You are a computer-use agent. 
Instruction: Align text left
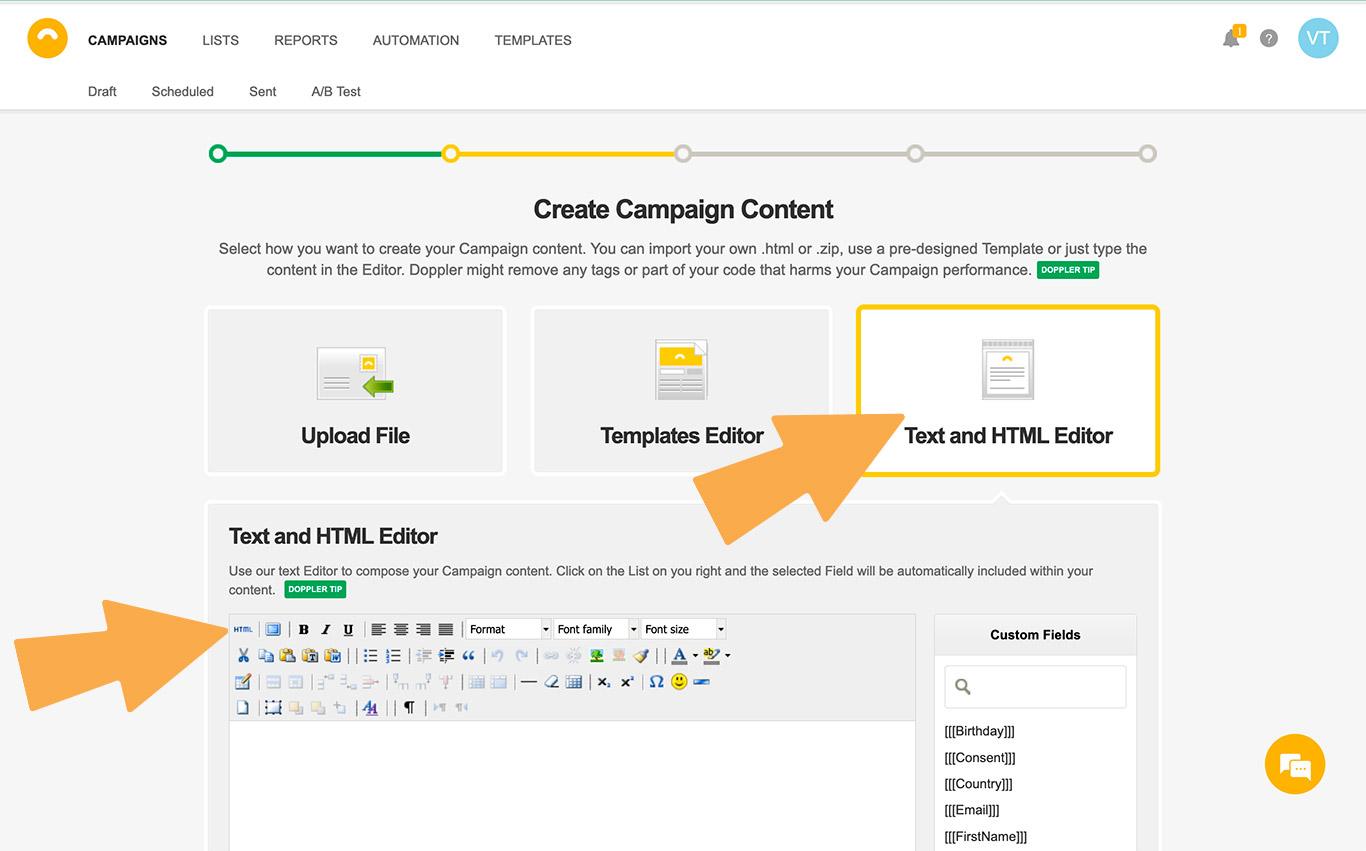(379, 629)
